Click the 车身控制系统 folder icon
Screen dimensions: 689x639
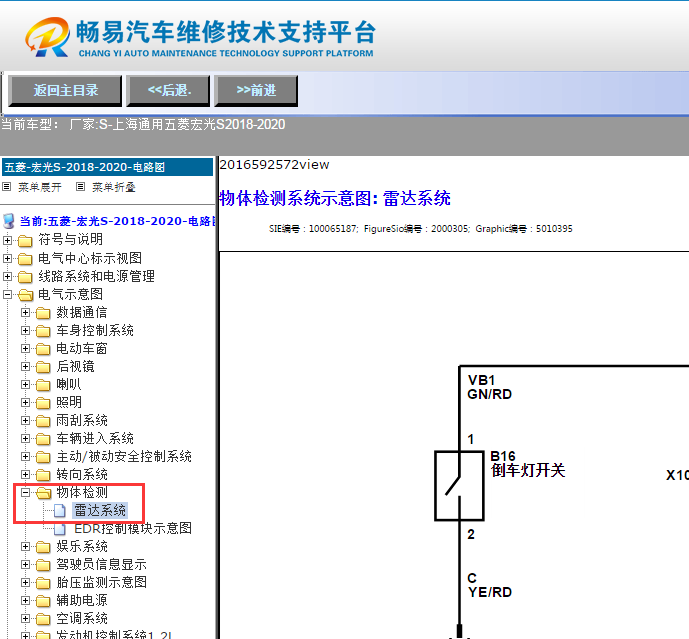point(43,331)
